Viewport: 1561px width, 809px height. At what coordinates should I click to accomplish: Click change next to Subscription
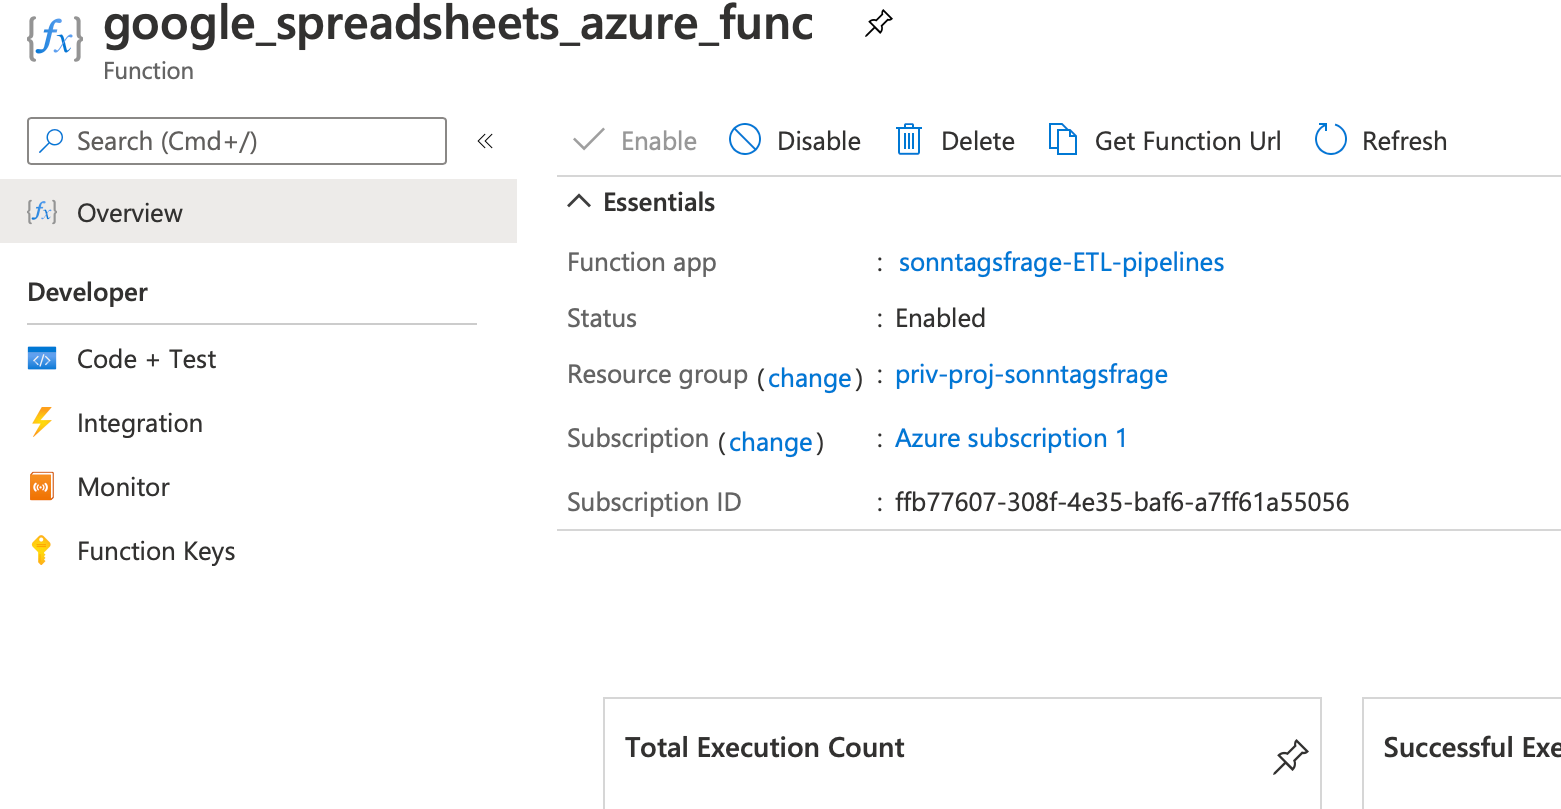point(770,442)
